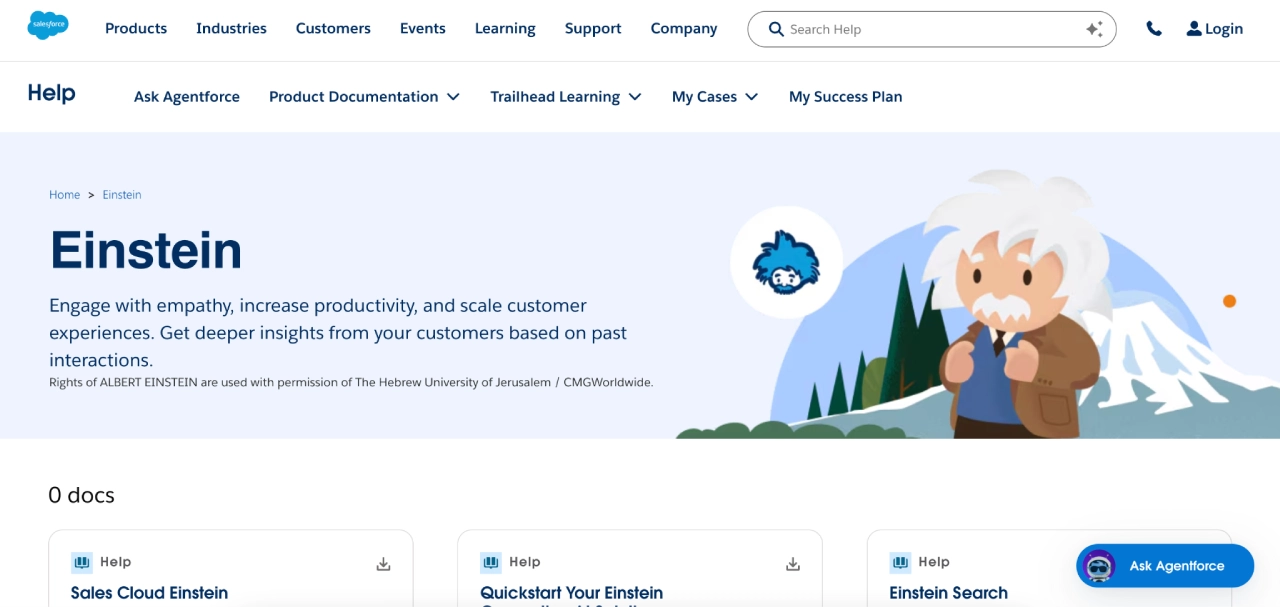Click inside the Search Help input field

click(900, 29)
